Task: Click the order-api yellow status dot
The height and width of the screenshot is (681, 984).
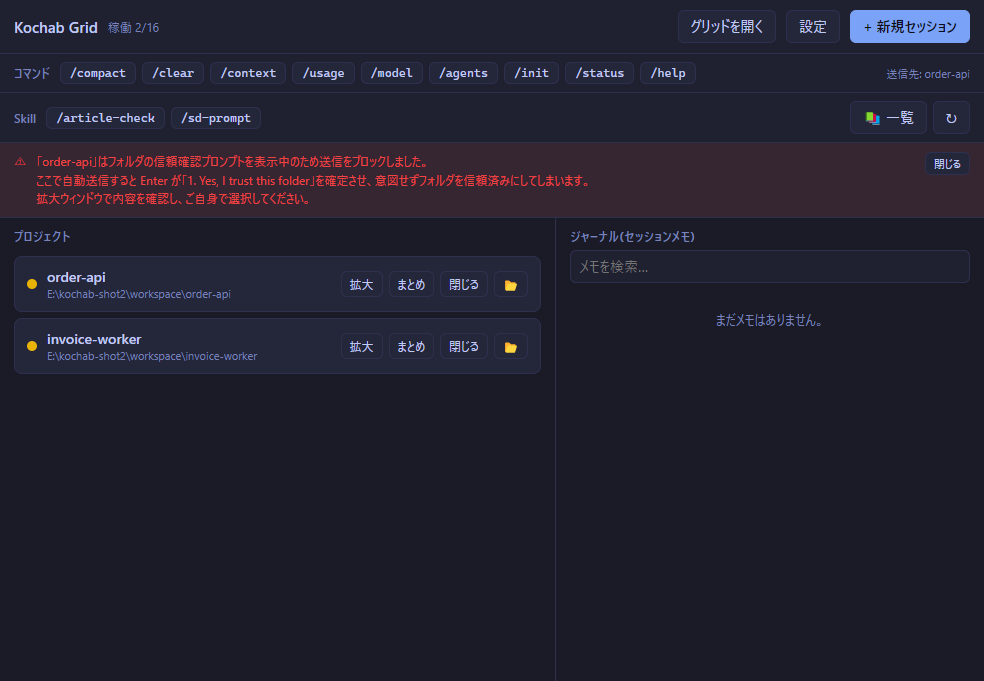Action: point(32,284)
